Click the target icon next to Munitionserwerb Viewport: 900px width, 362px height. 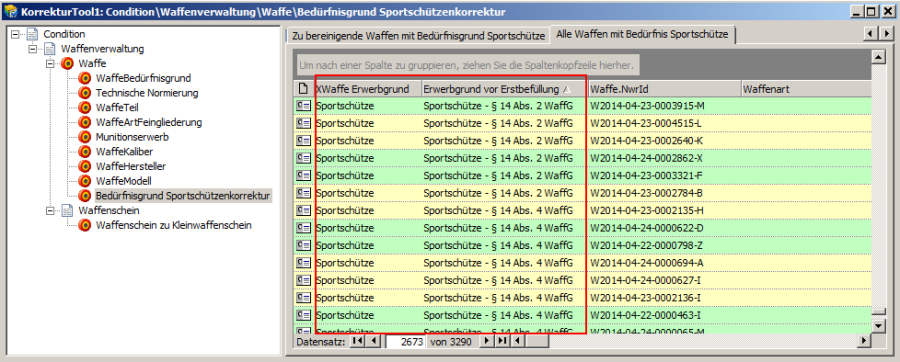pos(85,137)
